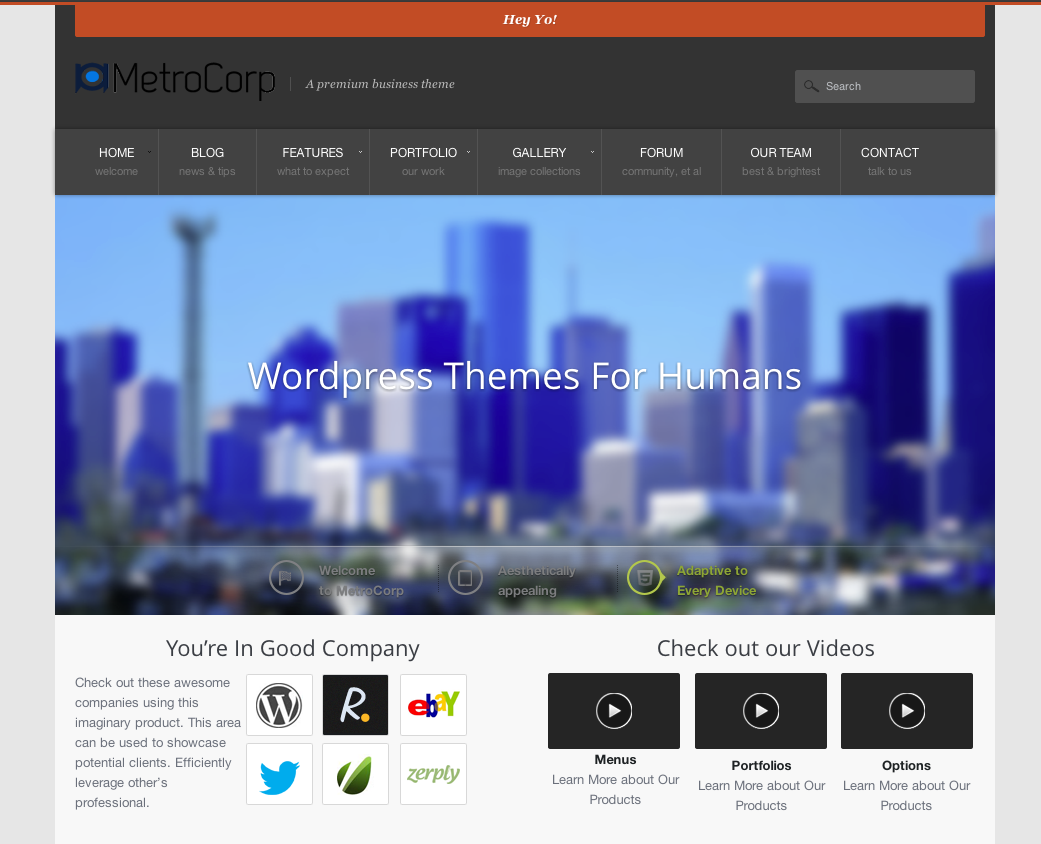Screen dimensions: 1041x844
Task: Click the tablet icon Aesthetically appealing slide
Action: click(465, 578)
